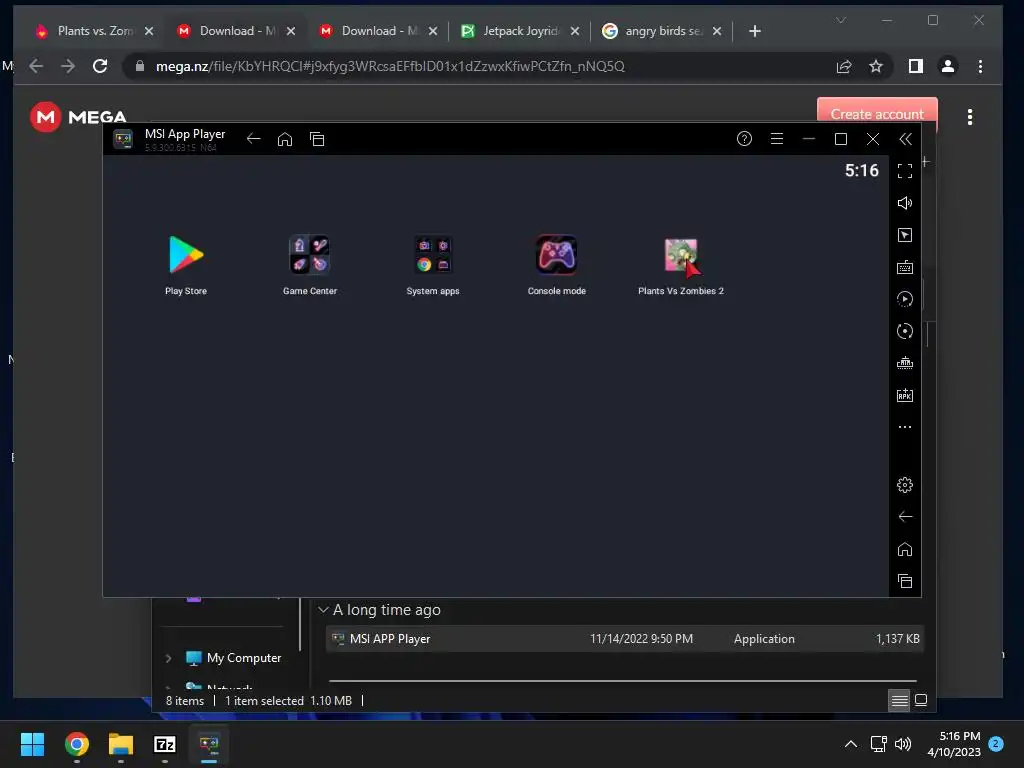Click the Create account button on MEGA
Image resolution: width=1024 pixels, height=768 pixels.
click(877, 110)
